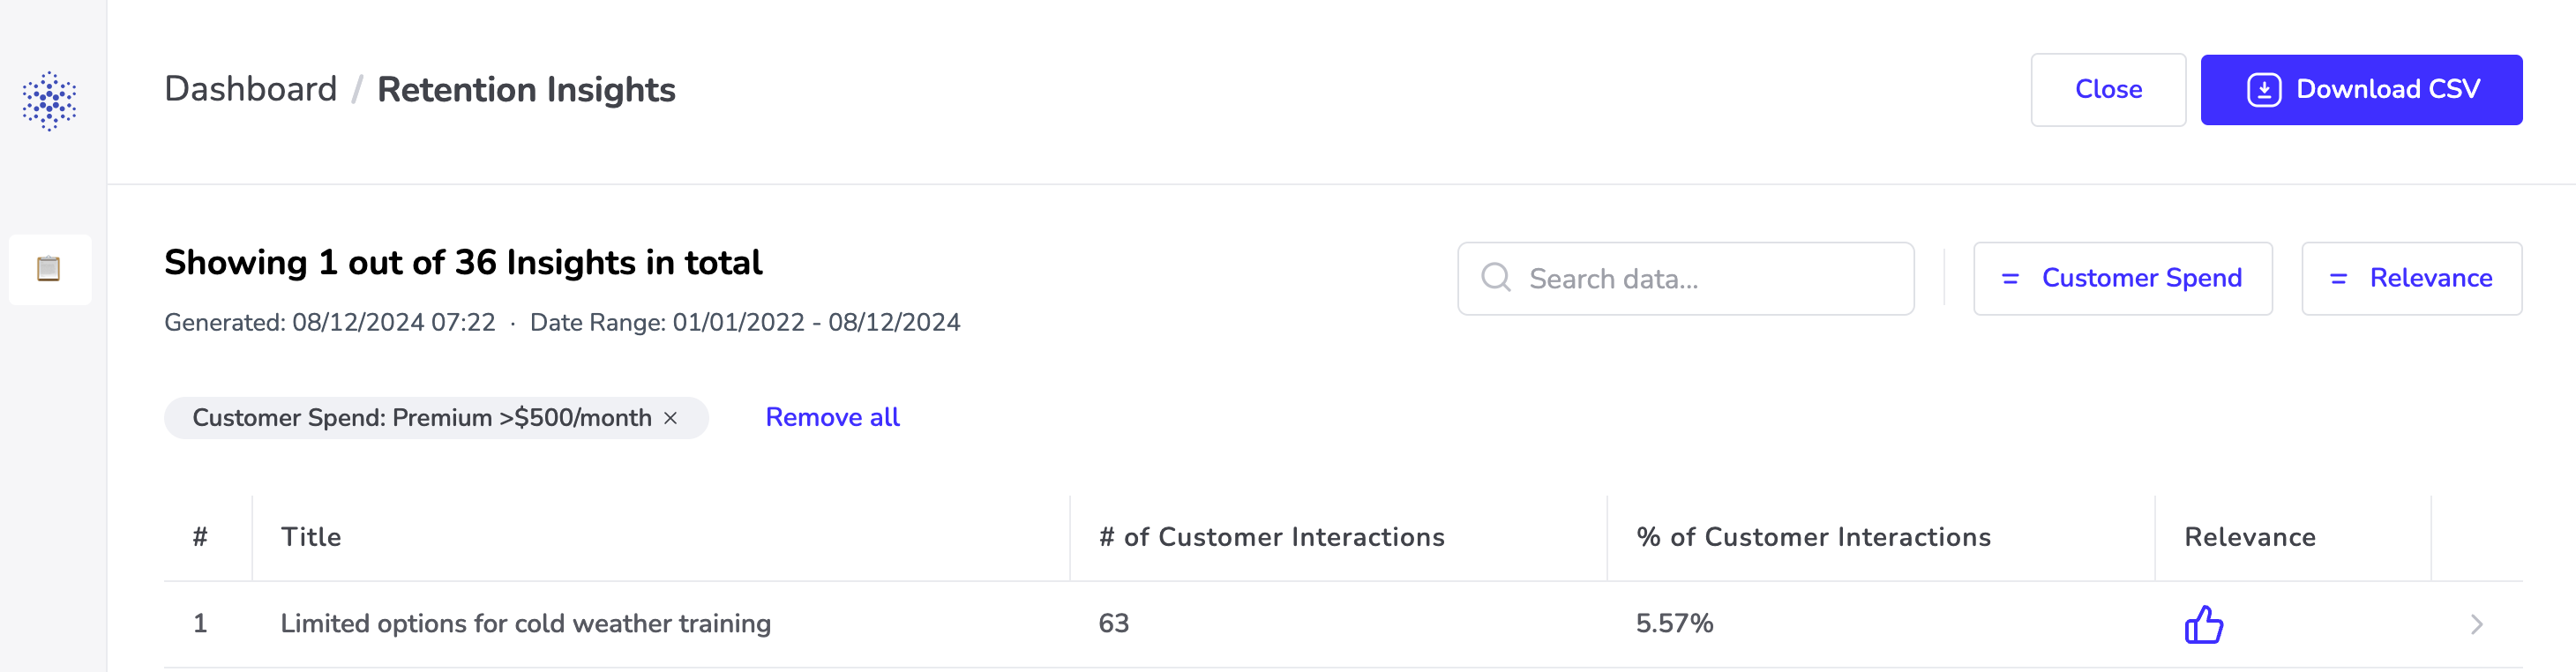Open the Customer Spend filter options

click(x=2122, y=278)
